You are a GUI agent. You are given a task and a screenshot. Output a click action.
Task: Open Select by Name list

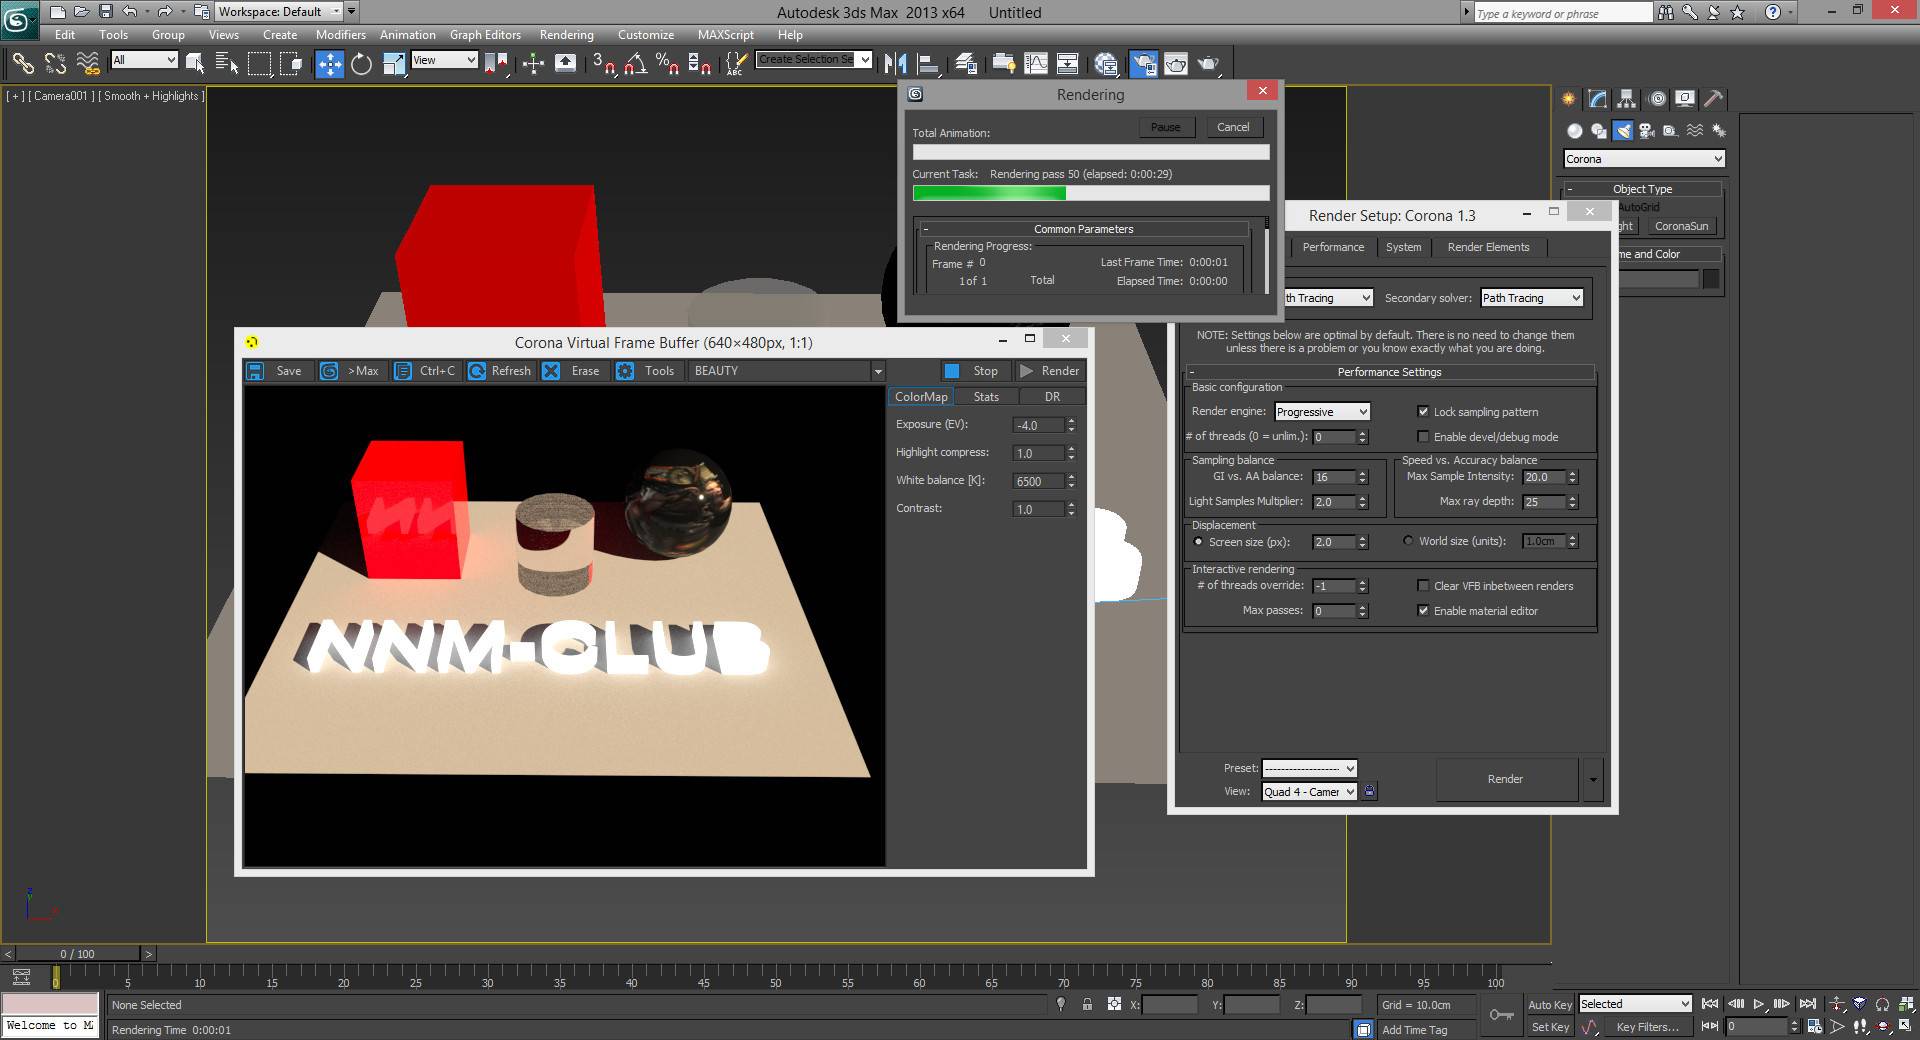tap(227, 64)
